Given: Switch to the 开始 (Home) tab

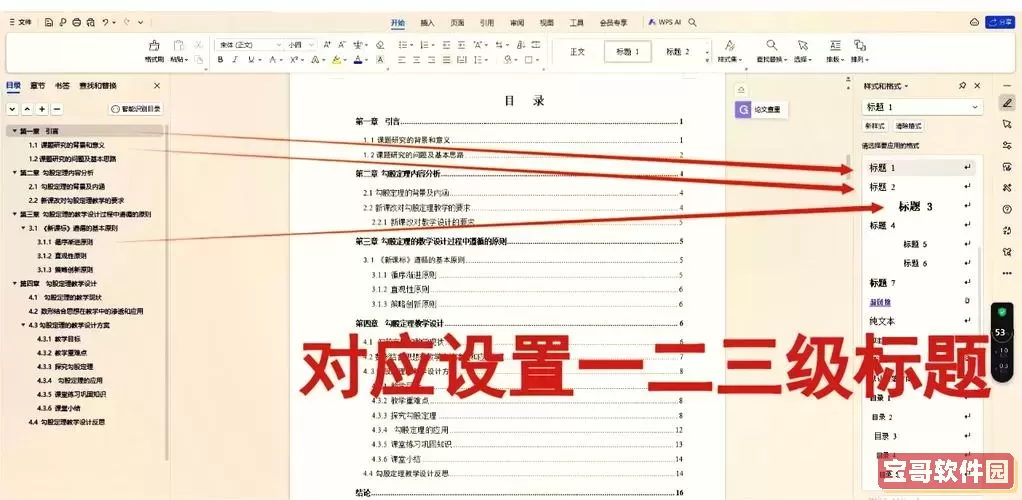Looking at the screenshot, I should 398,22.
